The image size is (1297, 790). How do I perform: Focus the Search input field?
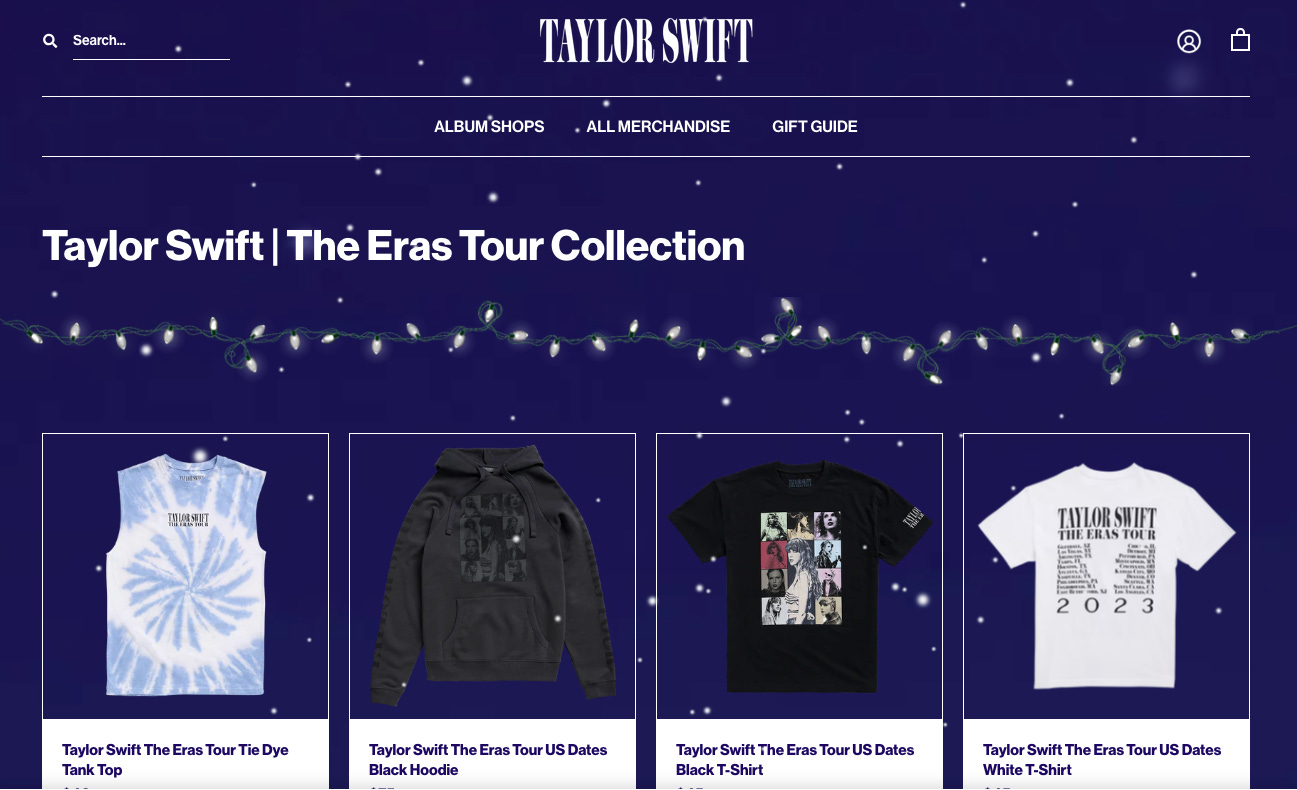151,41
